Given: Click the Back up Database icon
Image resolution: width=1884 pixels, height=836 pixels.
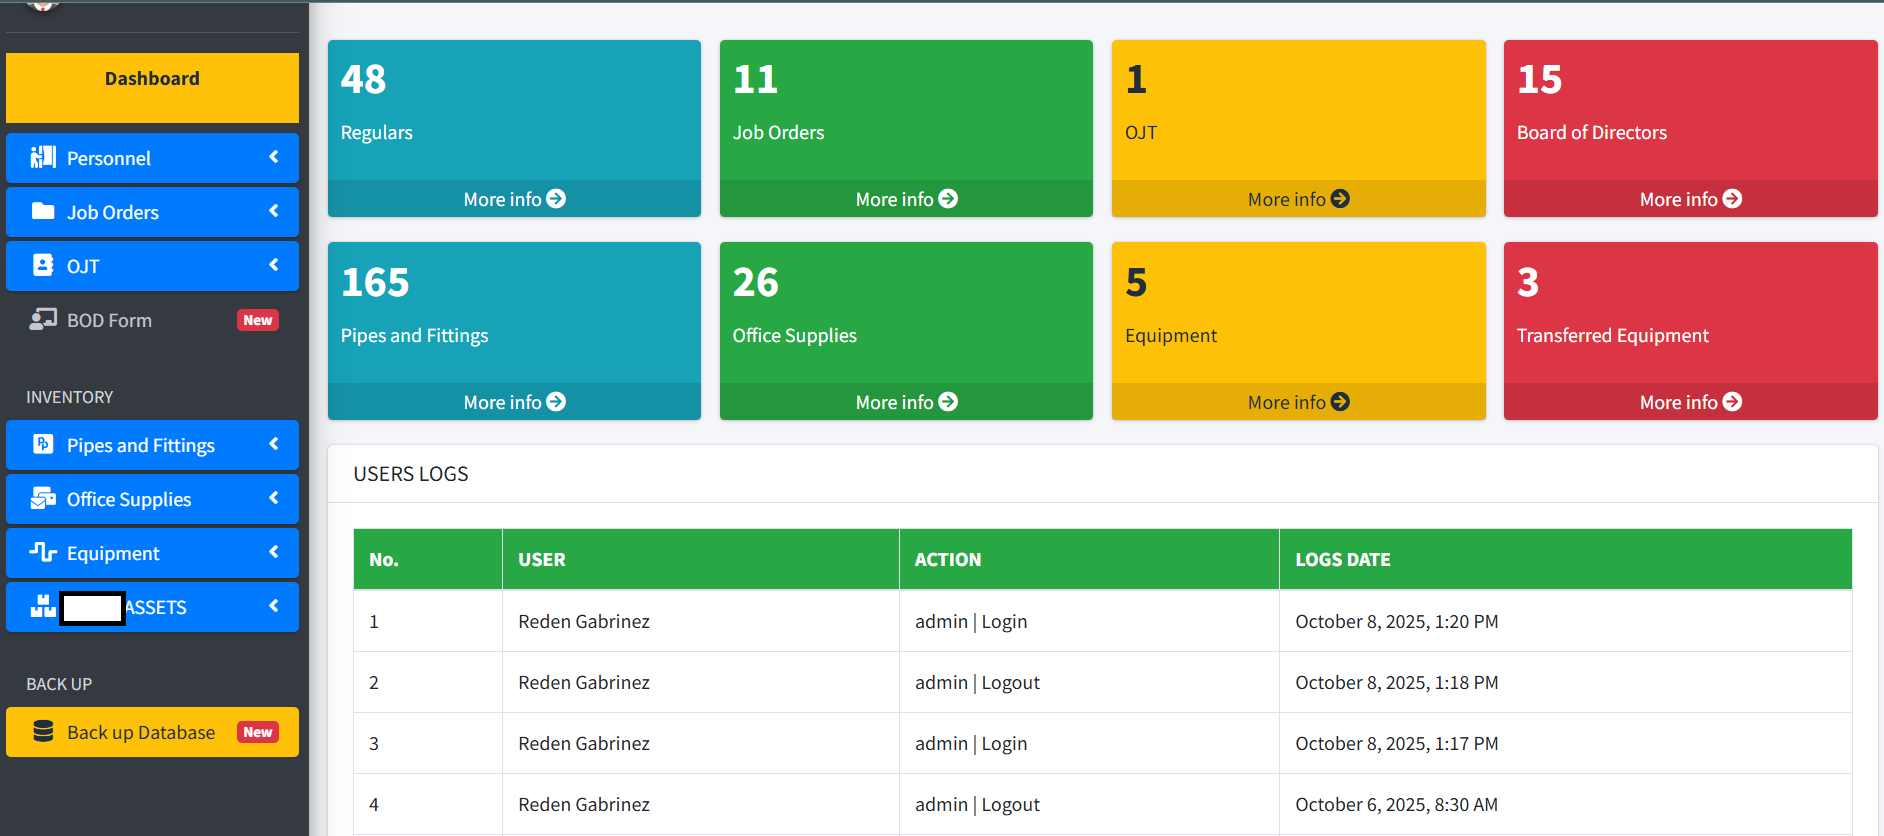Looking at the screenshot, I should pos(43,731).
